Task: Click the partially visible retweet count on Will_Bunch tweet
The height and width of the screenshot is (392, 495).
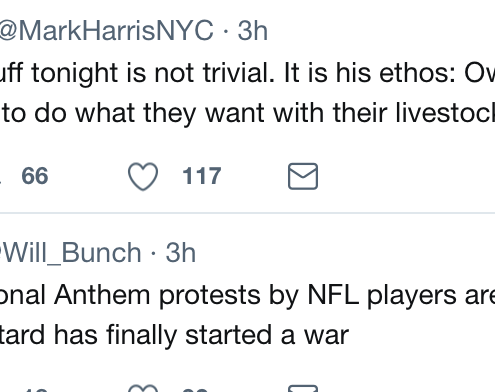Action: pos(36,389)
